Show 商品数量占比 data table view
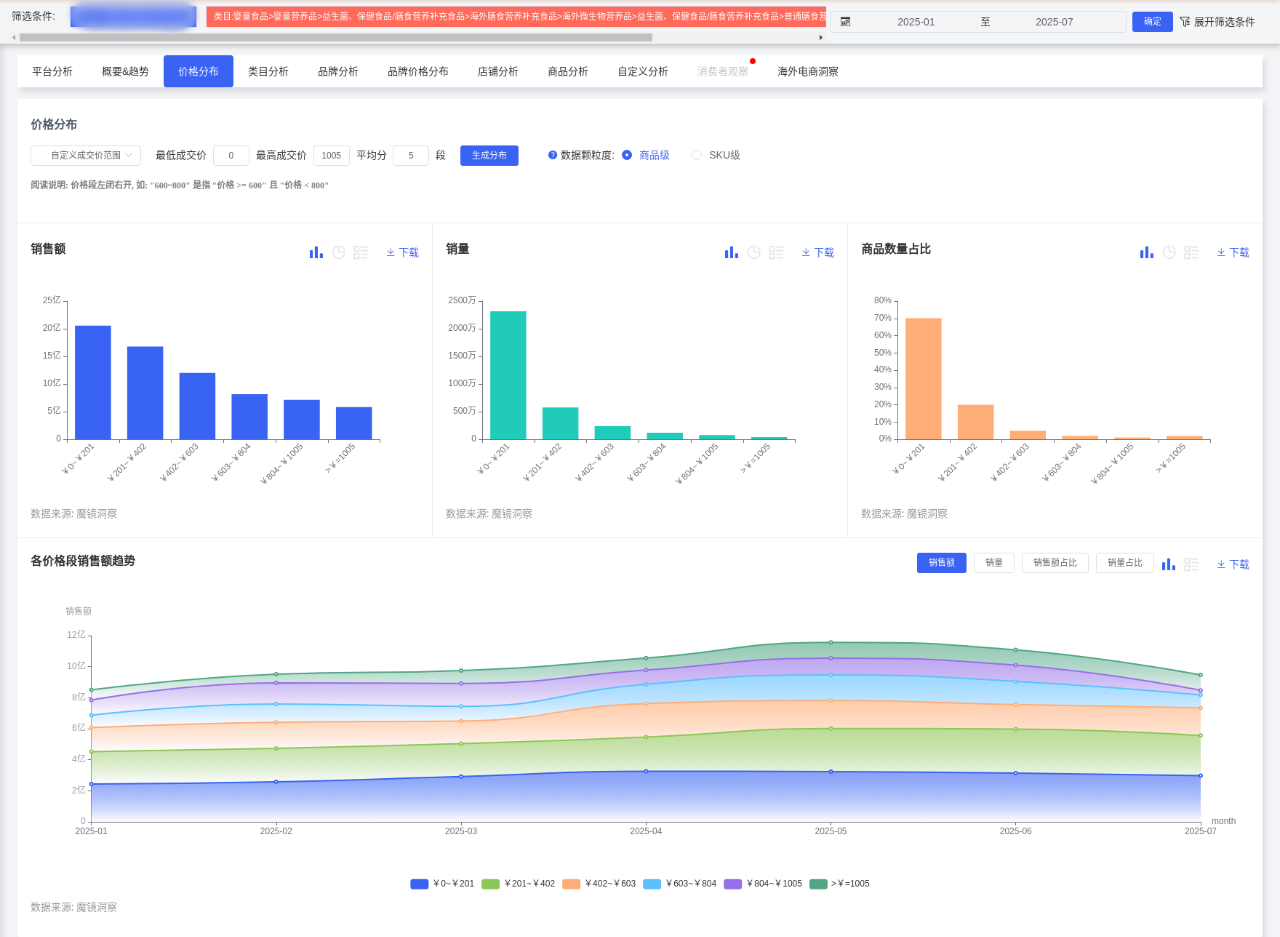The image size is (1280, 937). tap(1191, 253)
